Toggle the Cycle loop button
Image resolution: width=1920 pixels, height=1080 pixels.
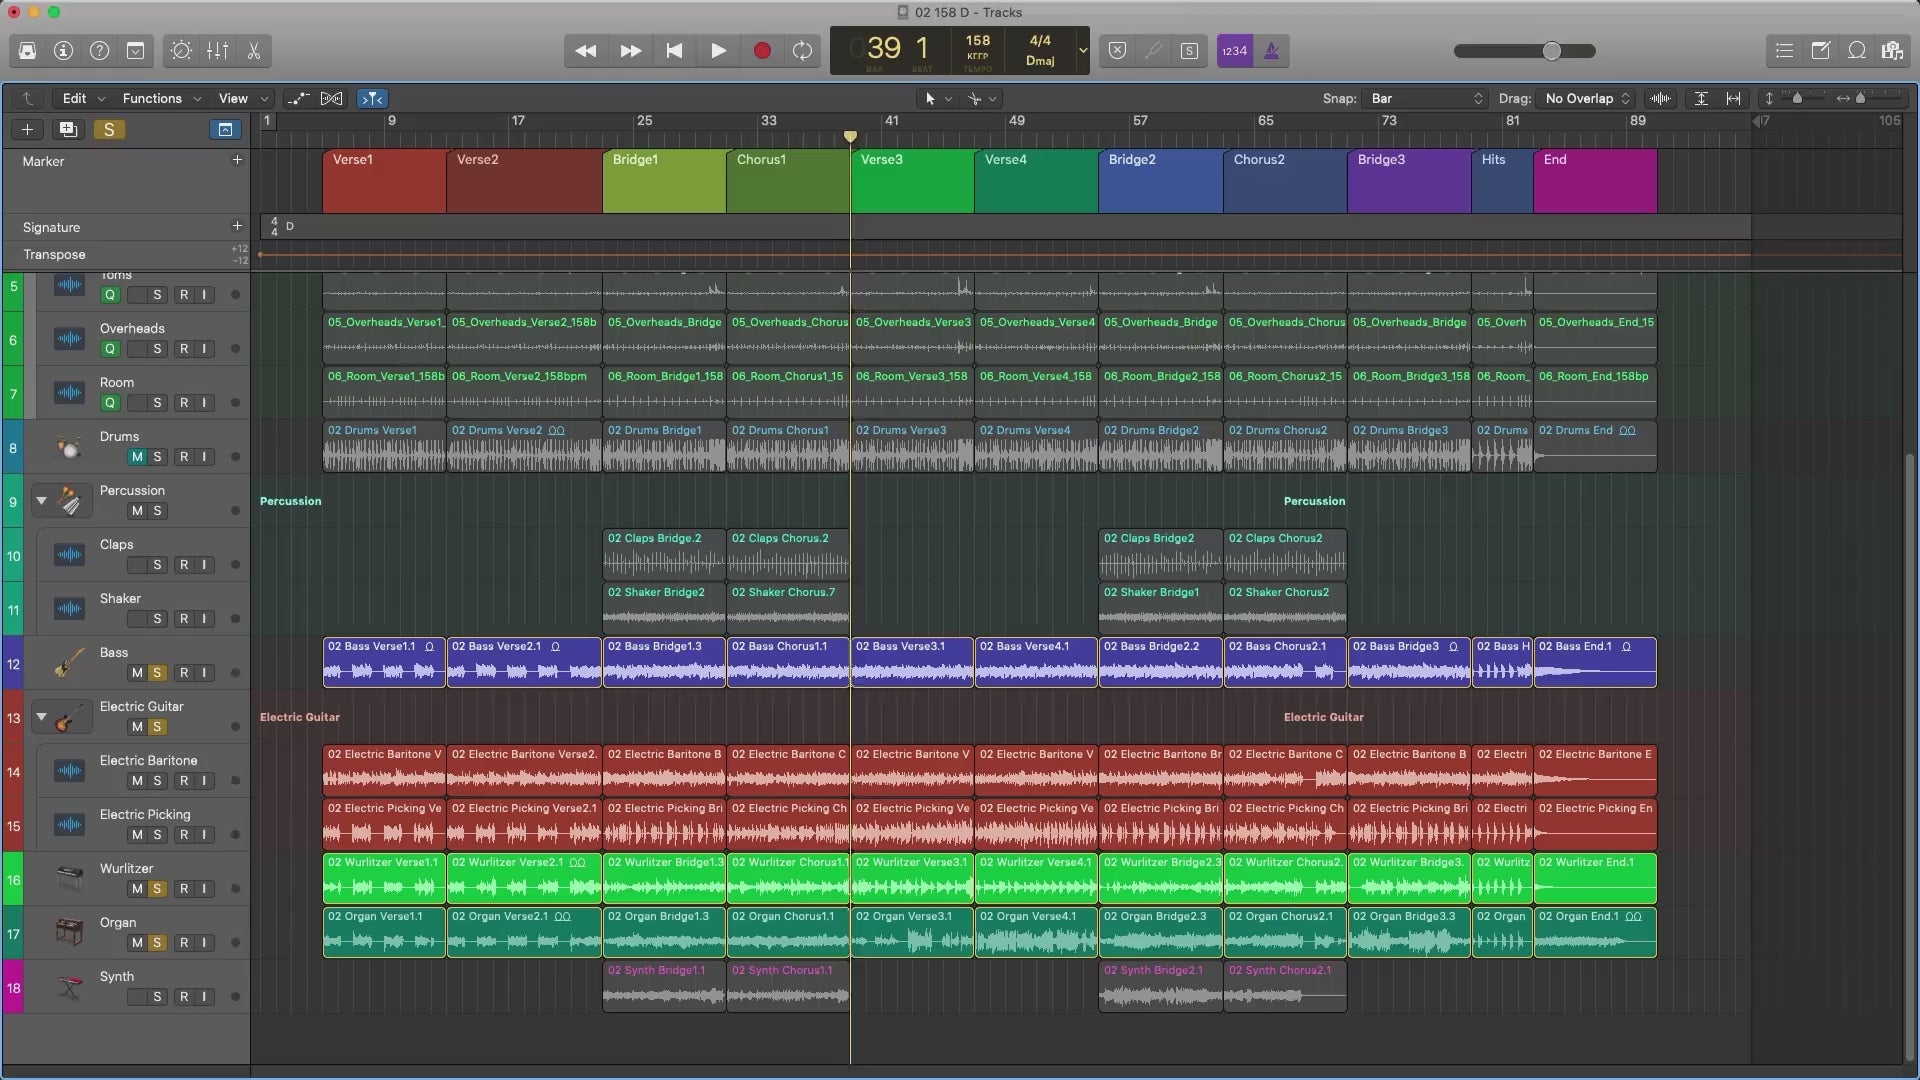[802, 51]
